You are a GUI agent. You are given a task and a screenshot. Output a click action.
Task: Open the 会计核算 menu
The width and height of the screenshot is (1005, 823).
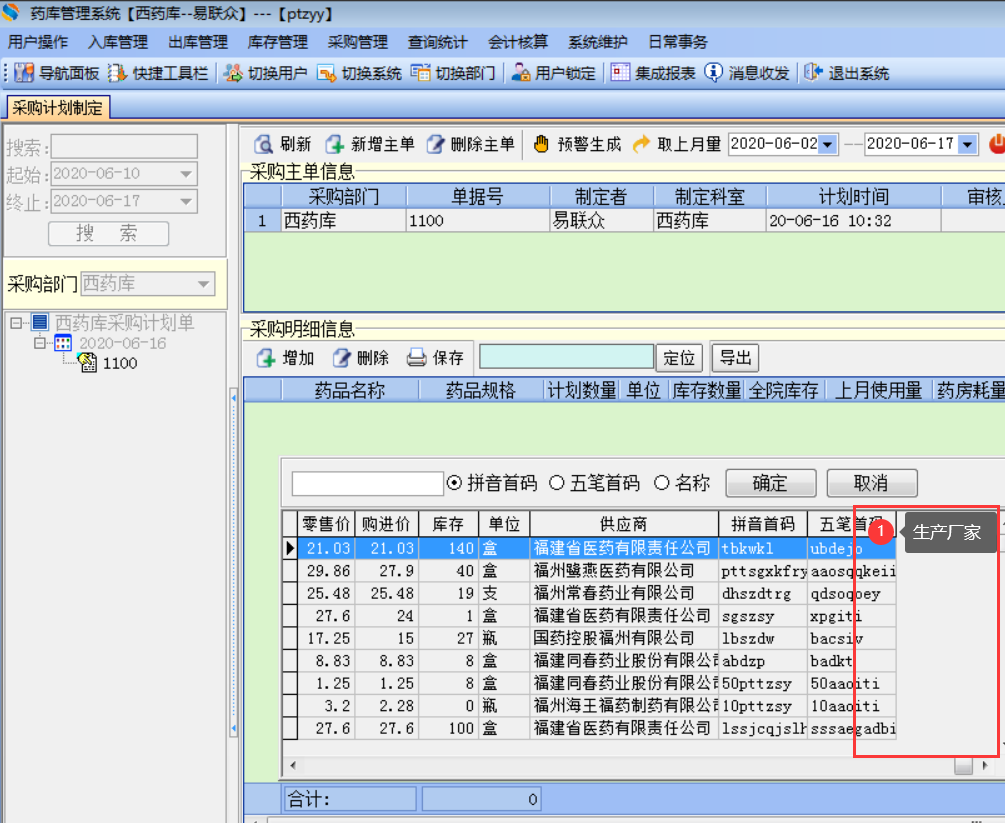tap(518, 42)
